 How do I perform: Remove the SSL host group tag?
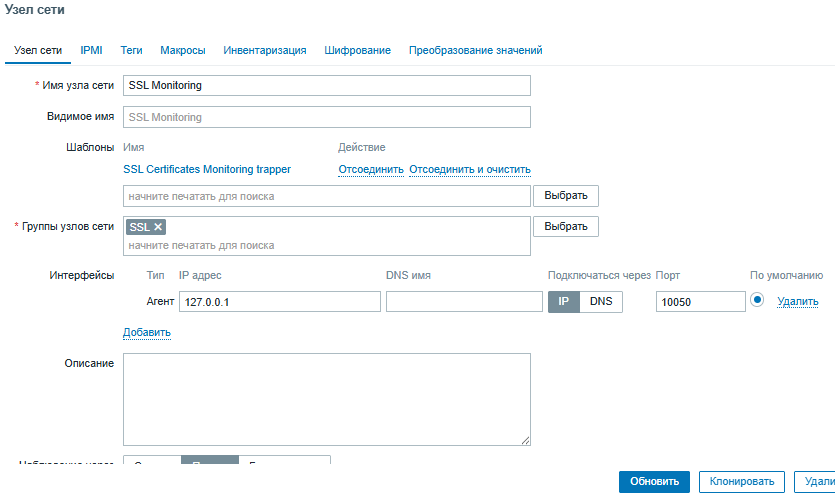pyautogui.click(x=158, y=227)
